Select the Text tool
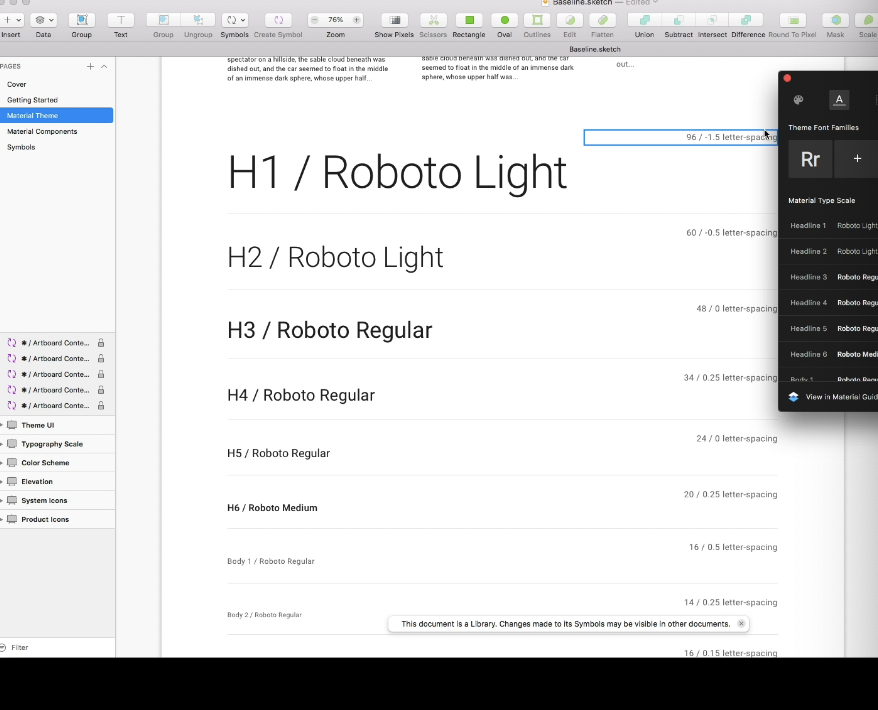This screenshot has height=710, width=878. 121,20
